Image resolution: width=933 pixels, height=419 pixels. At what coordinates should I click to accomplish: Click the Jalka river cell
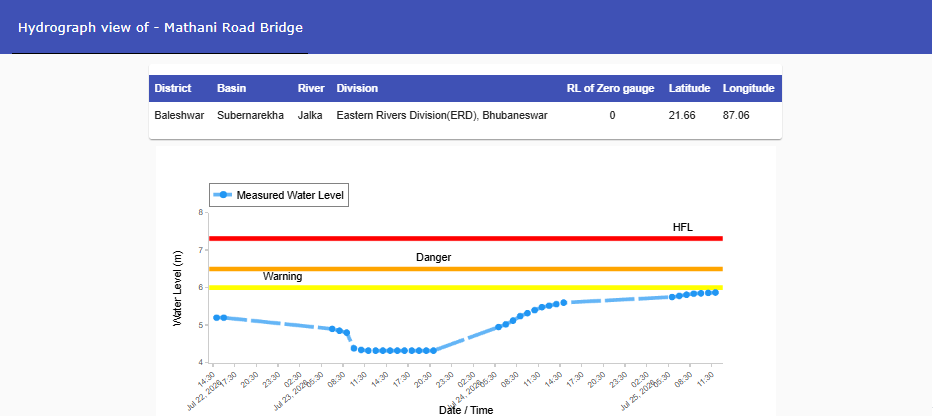point(310,115)
